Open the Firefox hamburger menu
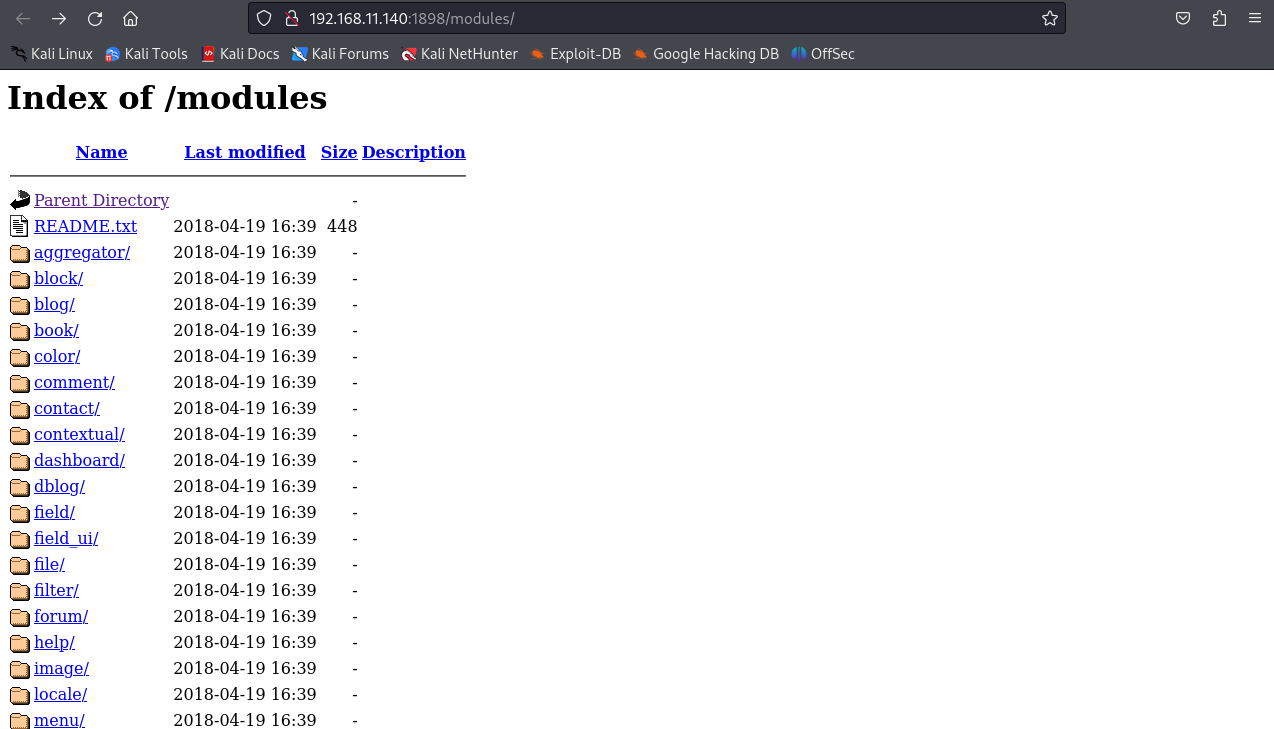This screenshot has height=729, width=1274. click(1255, 18)
